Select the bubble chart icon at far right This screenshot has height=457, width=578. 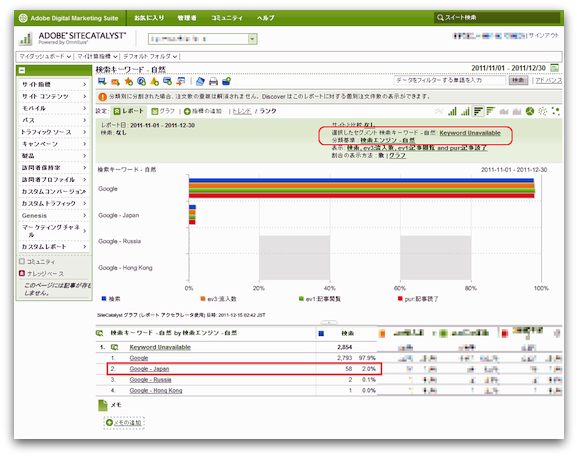[x=556, y=111]
